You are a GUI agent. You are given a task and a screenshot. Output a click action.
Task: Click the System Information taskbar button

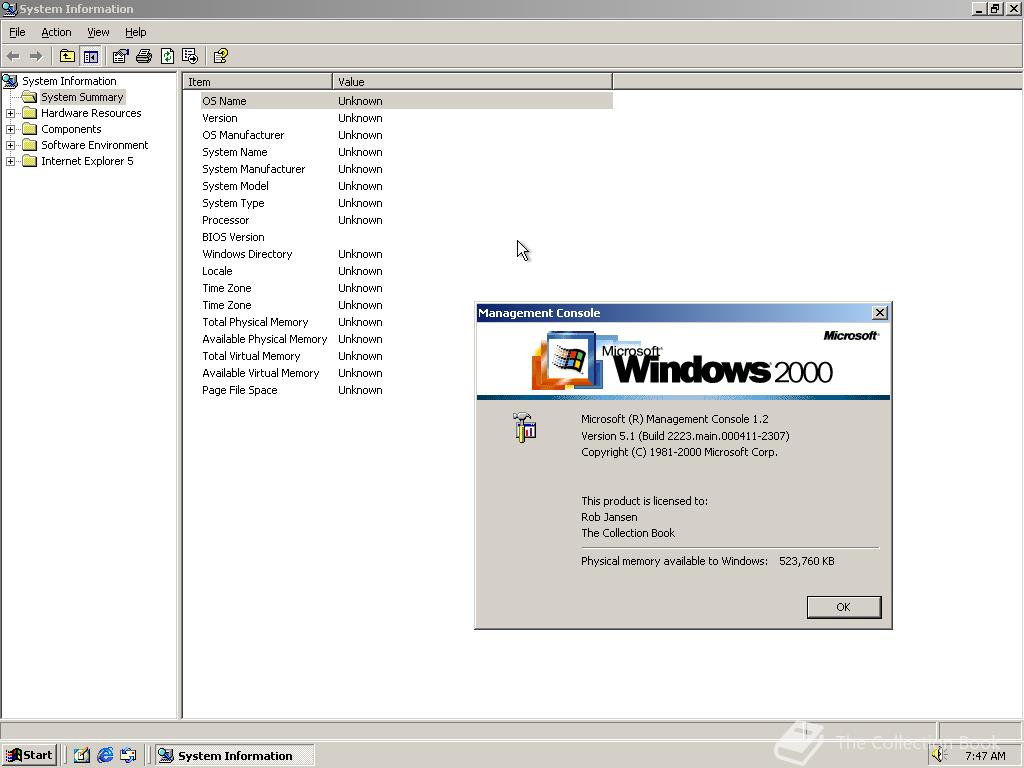(234, 755)
